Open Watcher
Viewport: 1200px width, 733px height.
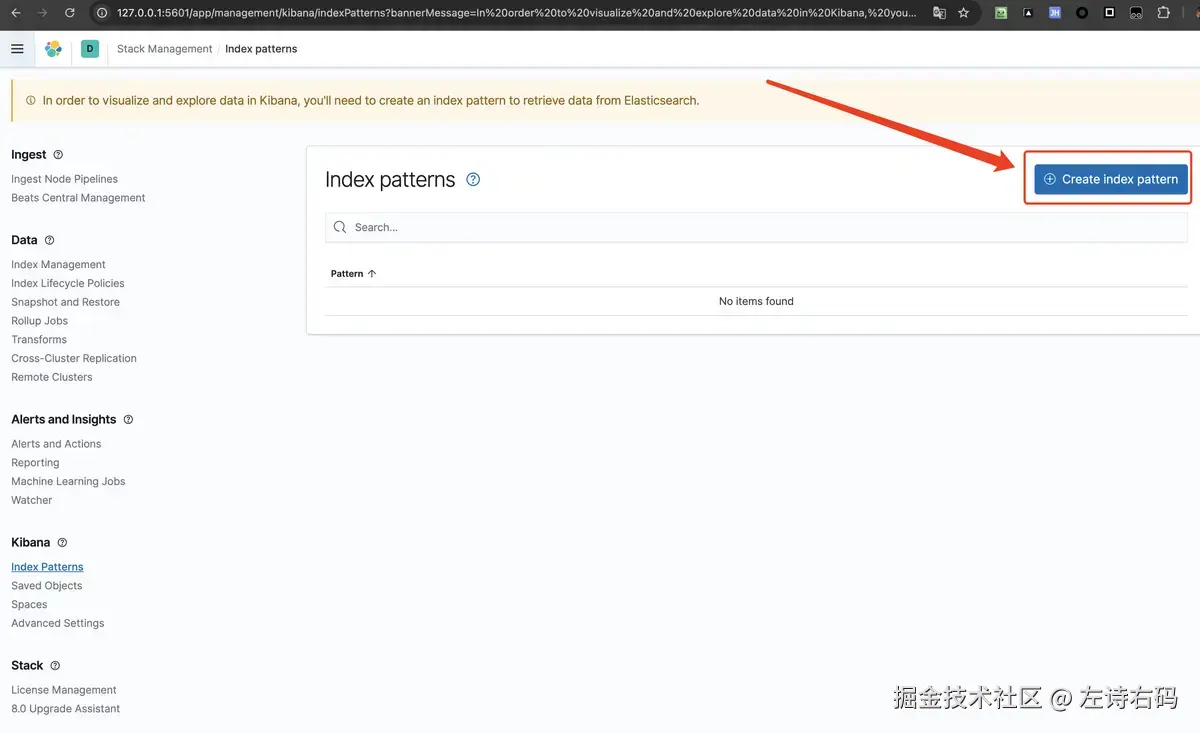pyautogui.click(x=32, y=500)
